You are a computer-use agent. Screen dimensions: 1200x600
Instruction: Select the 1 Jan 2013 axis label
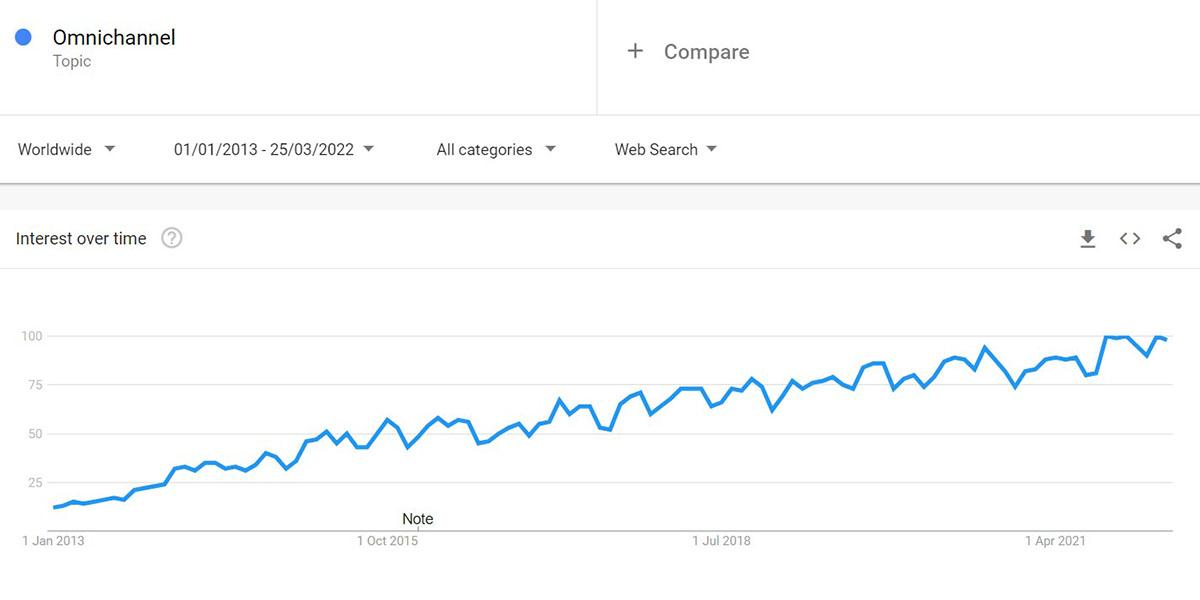coord(53,541)
